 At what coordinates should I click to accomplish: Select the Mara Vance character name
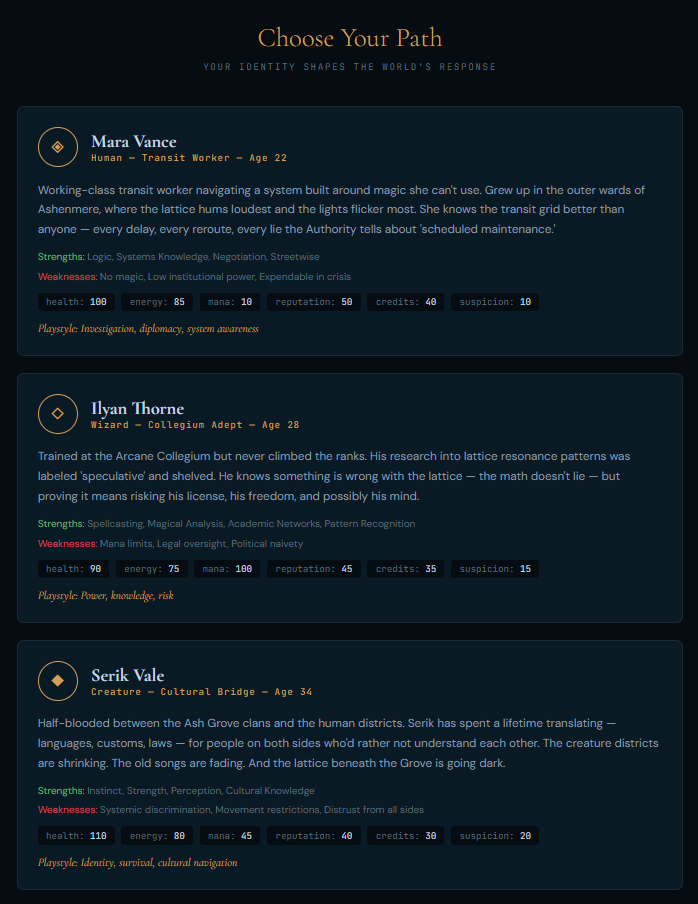tap(133, 141)
